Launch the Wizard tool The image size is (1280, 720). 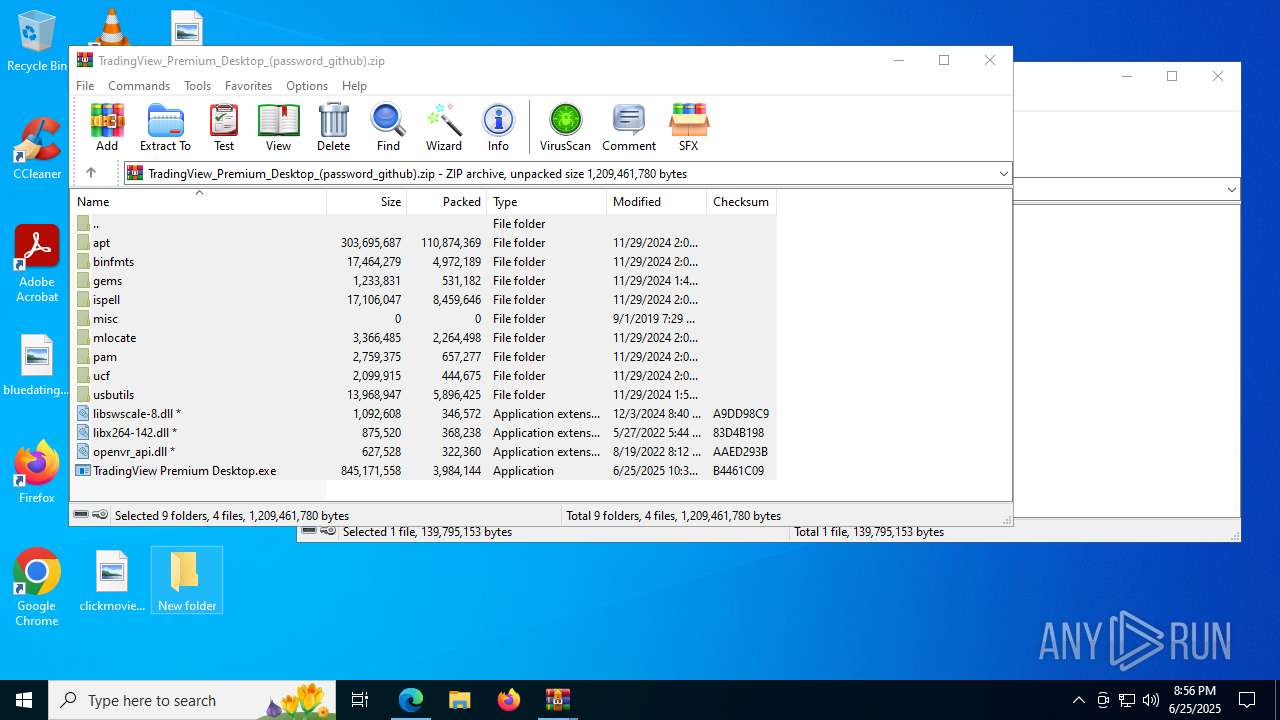[x=444, y=127]
